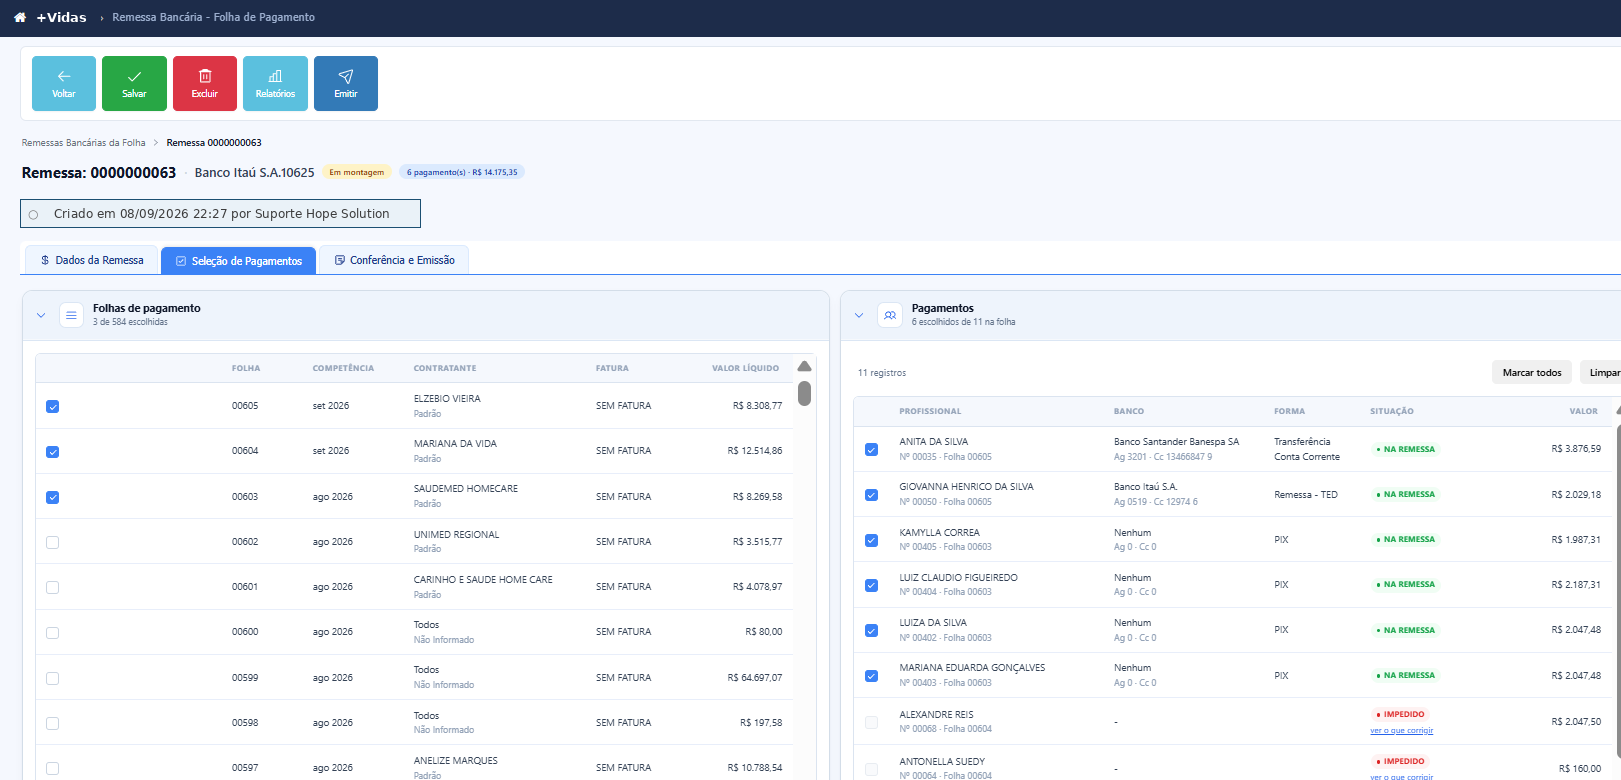Collapse the Folhas de pagamento panel chevron
The width and height of the screenshot is (1621, 780).
[x=41, y=315]
